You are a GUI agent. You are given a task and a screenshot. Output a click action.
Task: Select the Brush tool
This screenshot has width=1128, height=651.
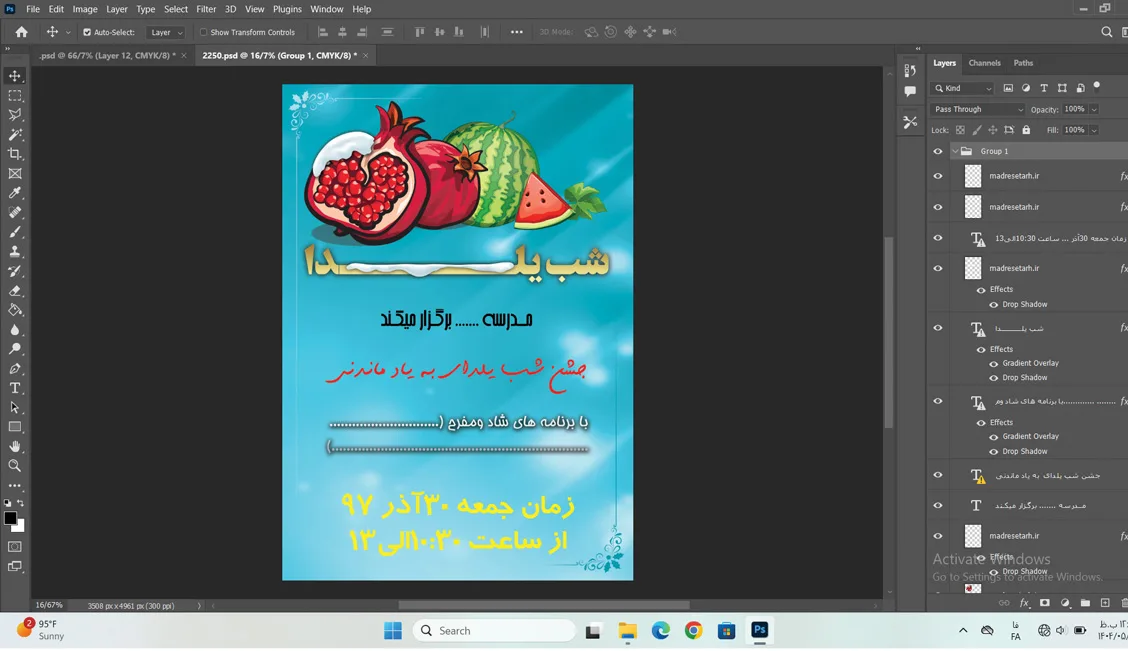pyautogui.click(x=14, y=232)
